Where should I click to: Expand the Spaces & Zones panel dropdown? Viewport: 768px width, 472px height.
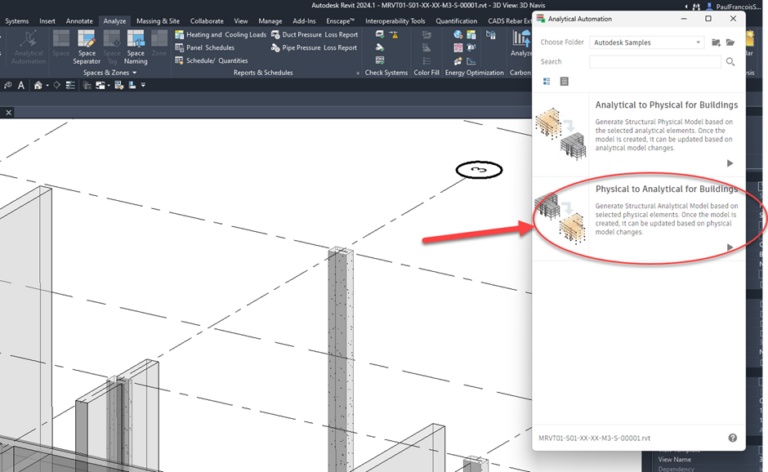134,73
